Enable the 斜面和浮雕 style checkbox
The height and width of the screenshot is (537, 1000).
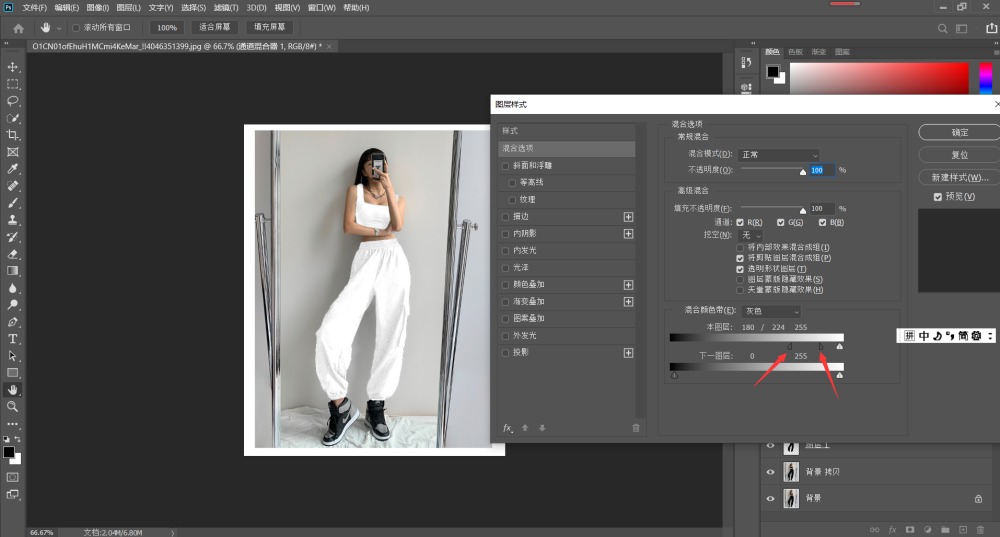point(506,166)
